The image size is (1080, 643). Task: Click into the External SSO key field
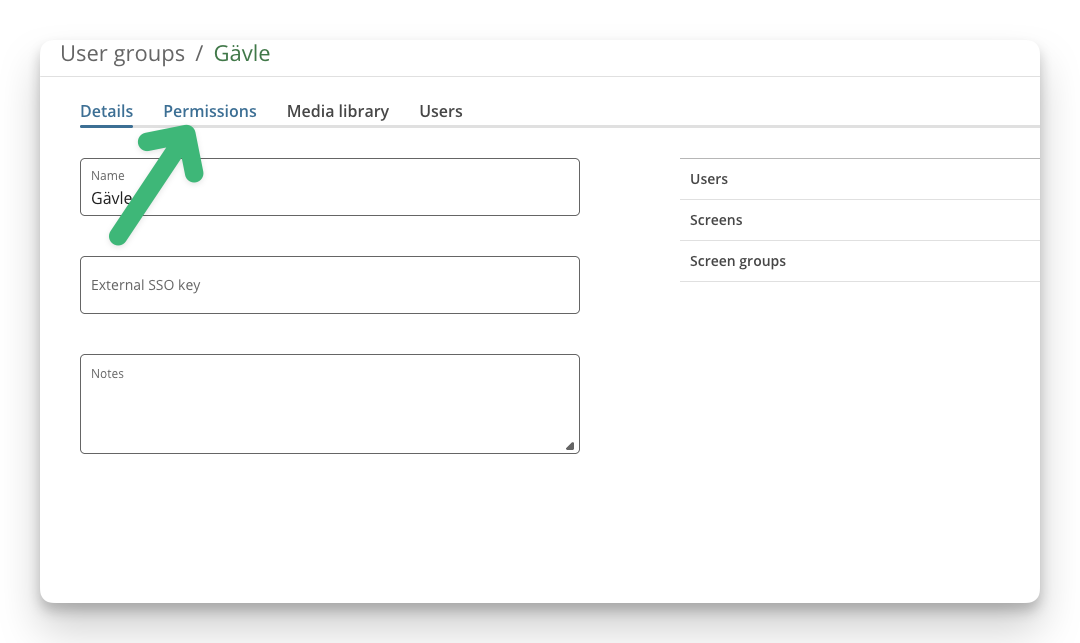330,285
